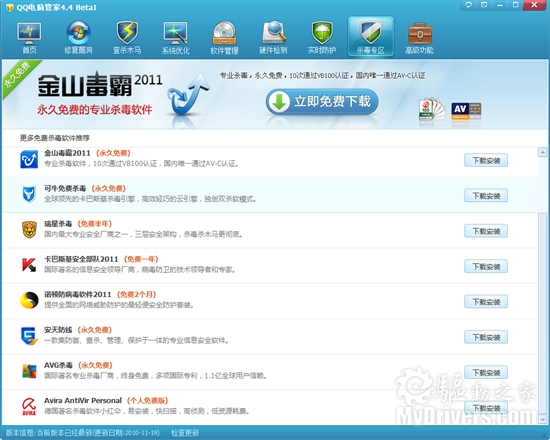Click the version info text in status bar

point(83,433)
